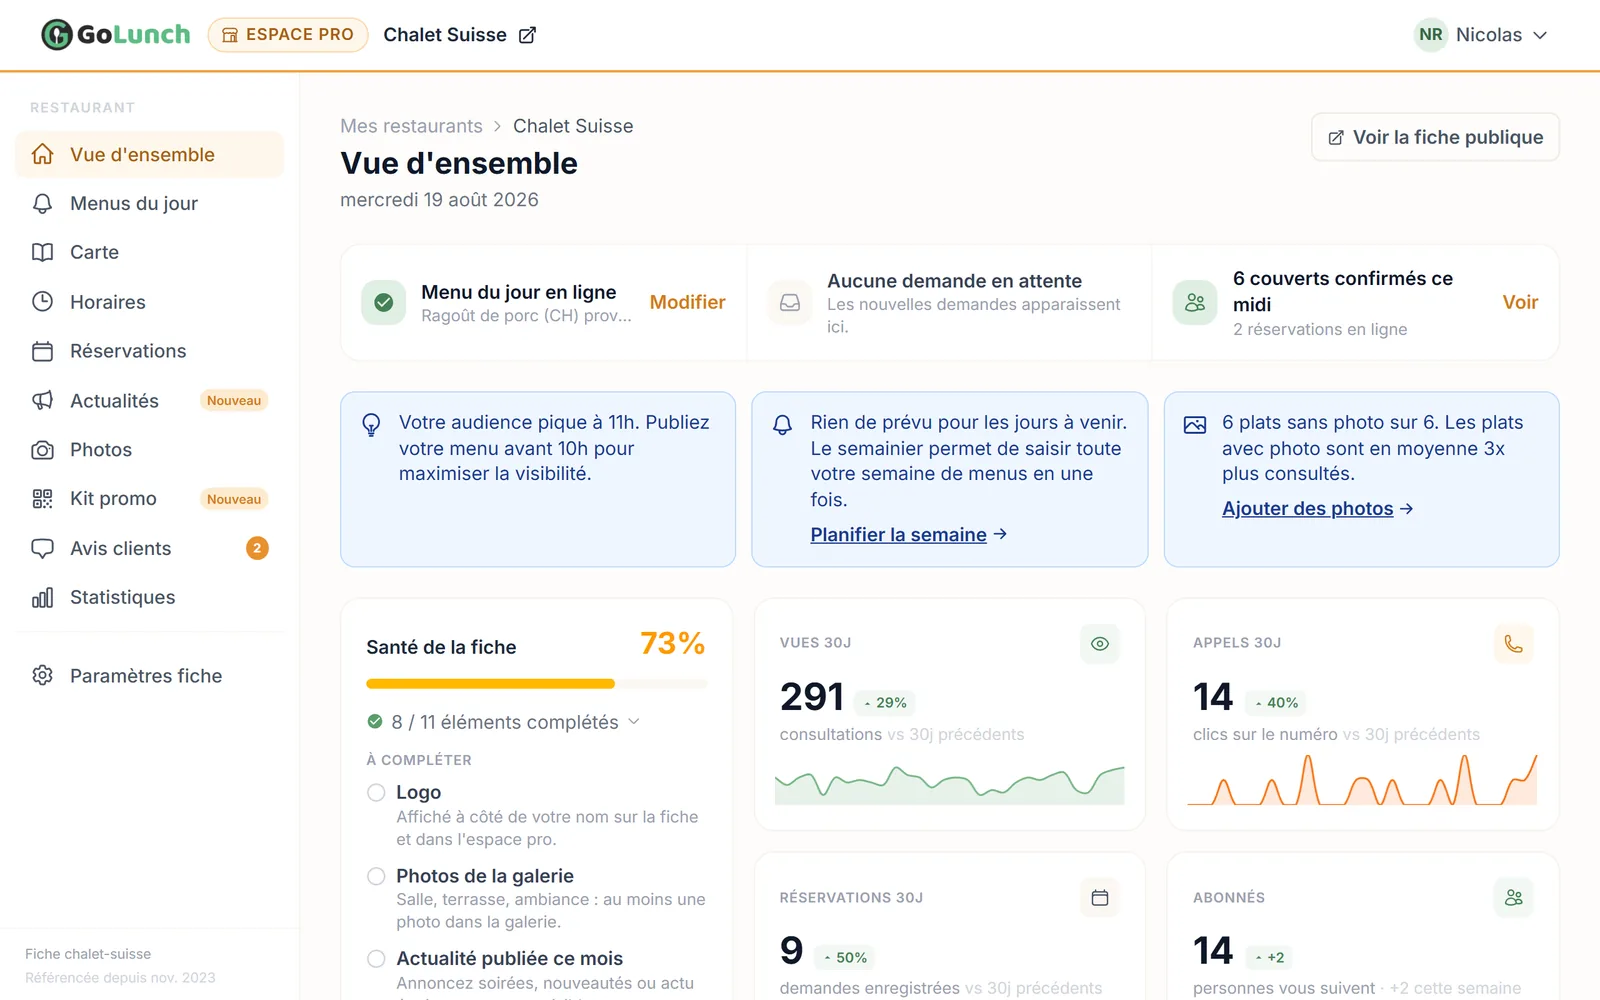1600x1000 pixels.
Task: Click the inbox icon for pending requests
Action: 790,302
